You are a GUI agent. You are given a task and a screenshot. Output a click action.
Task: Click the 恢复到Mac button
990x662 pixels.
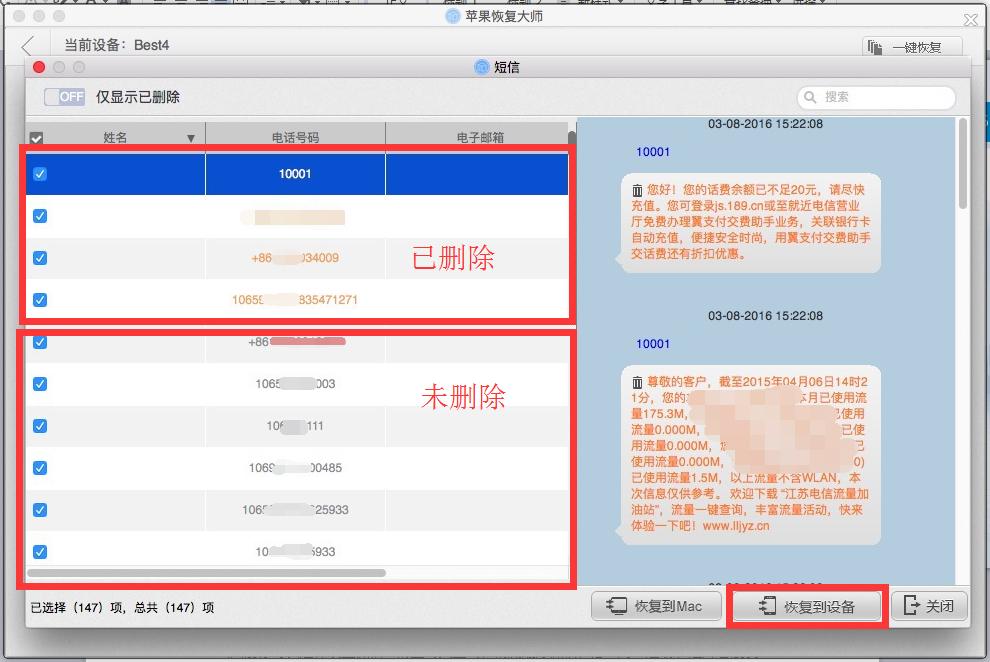[x=656, y=605]
